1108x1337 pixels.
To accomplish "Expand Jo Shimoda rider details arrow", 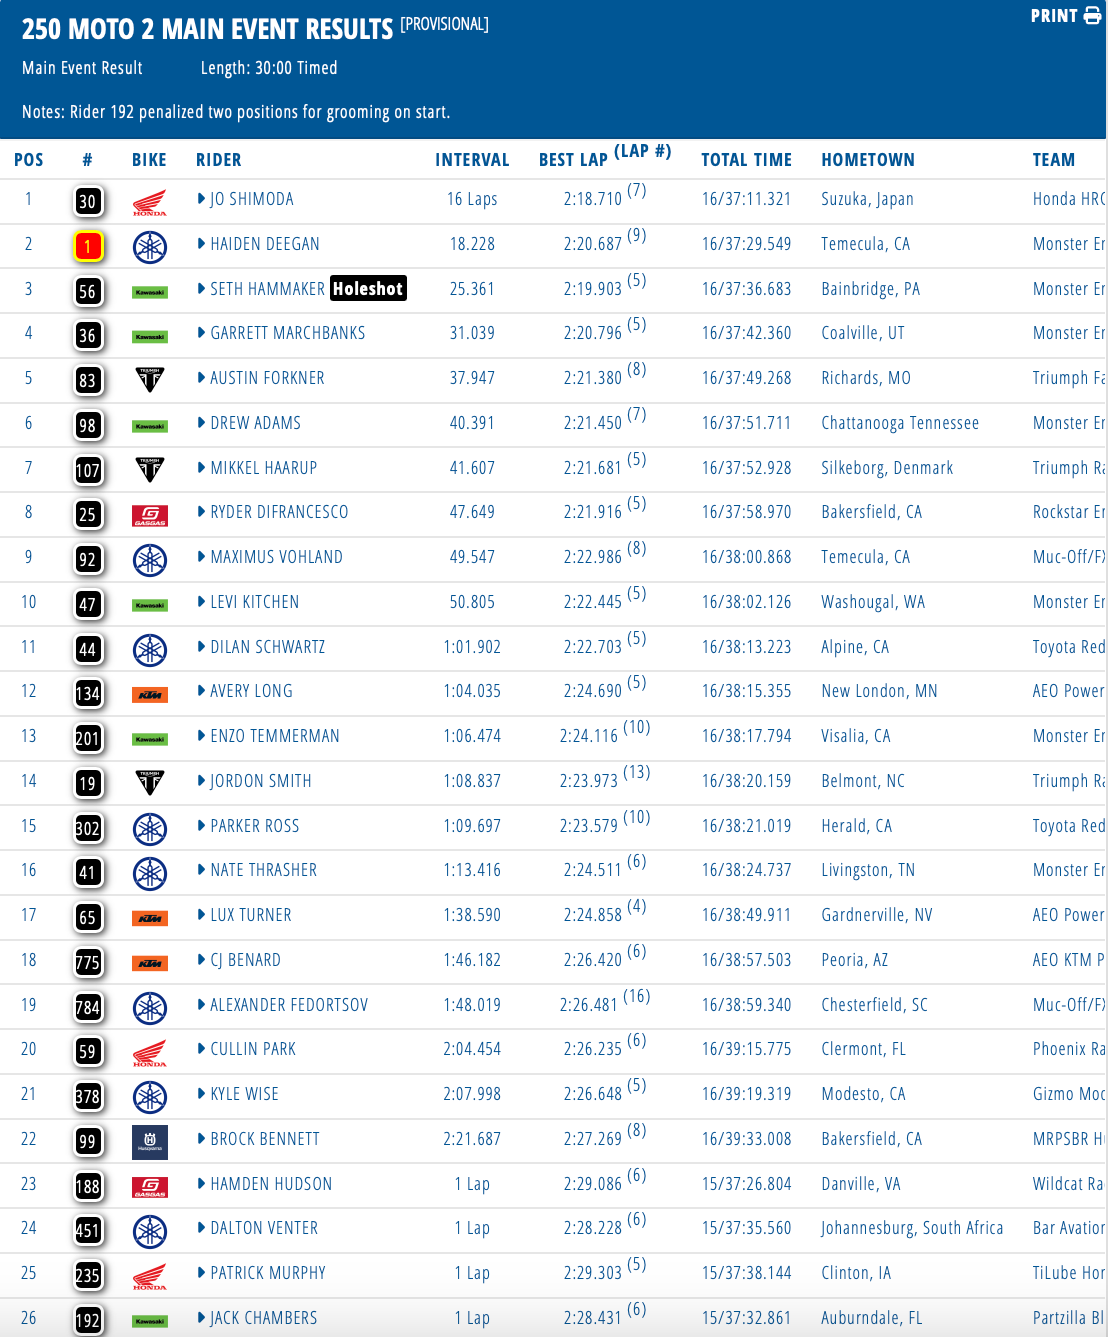I will click(202, 199).
